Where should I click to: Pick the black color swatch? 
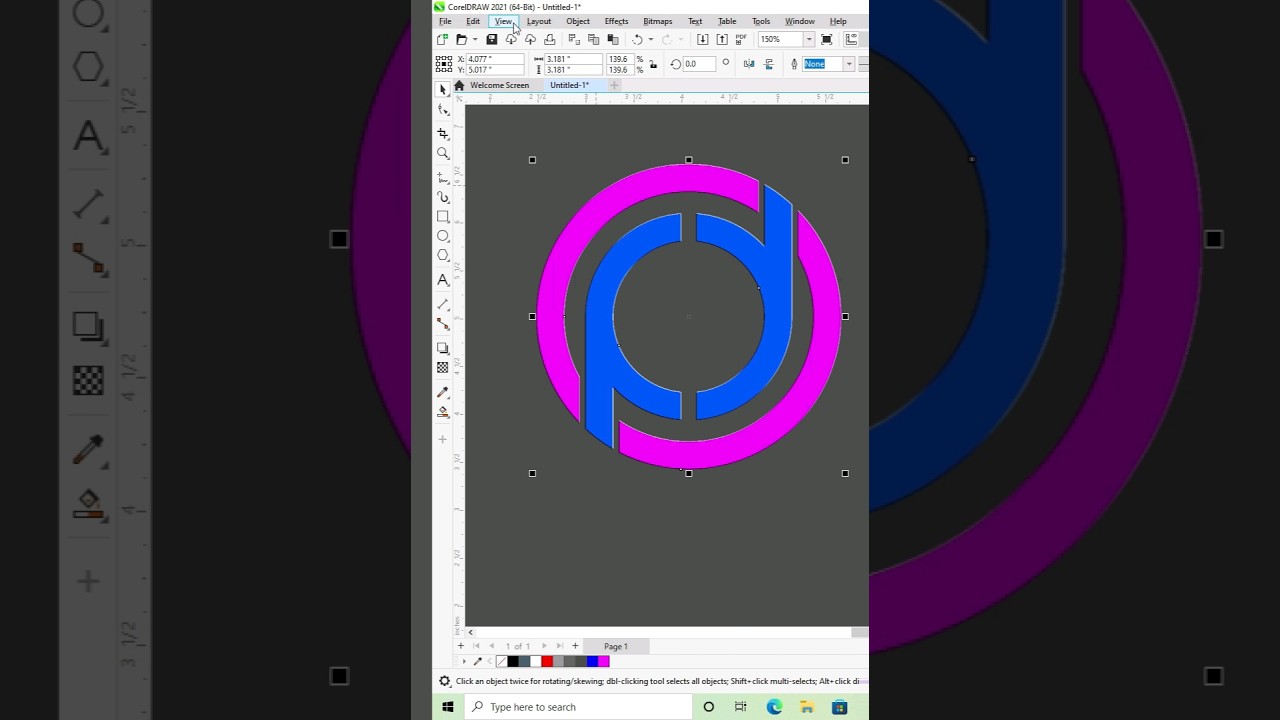coord(513,661)
